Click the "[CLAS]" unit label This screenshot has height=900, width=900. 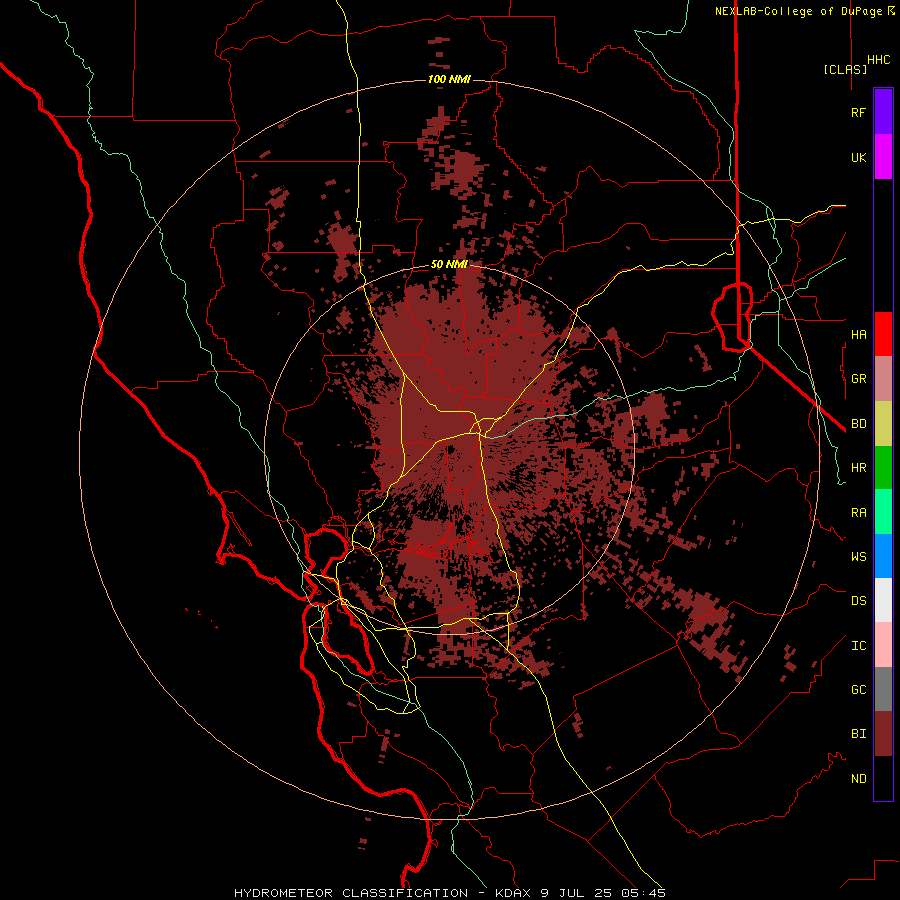(x=845, y=69)
